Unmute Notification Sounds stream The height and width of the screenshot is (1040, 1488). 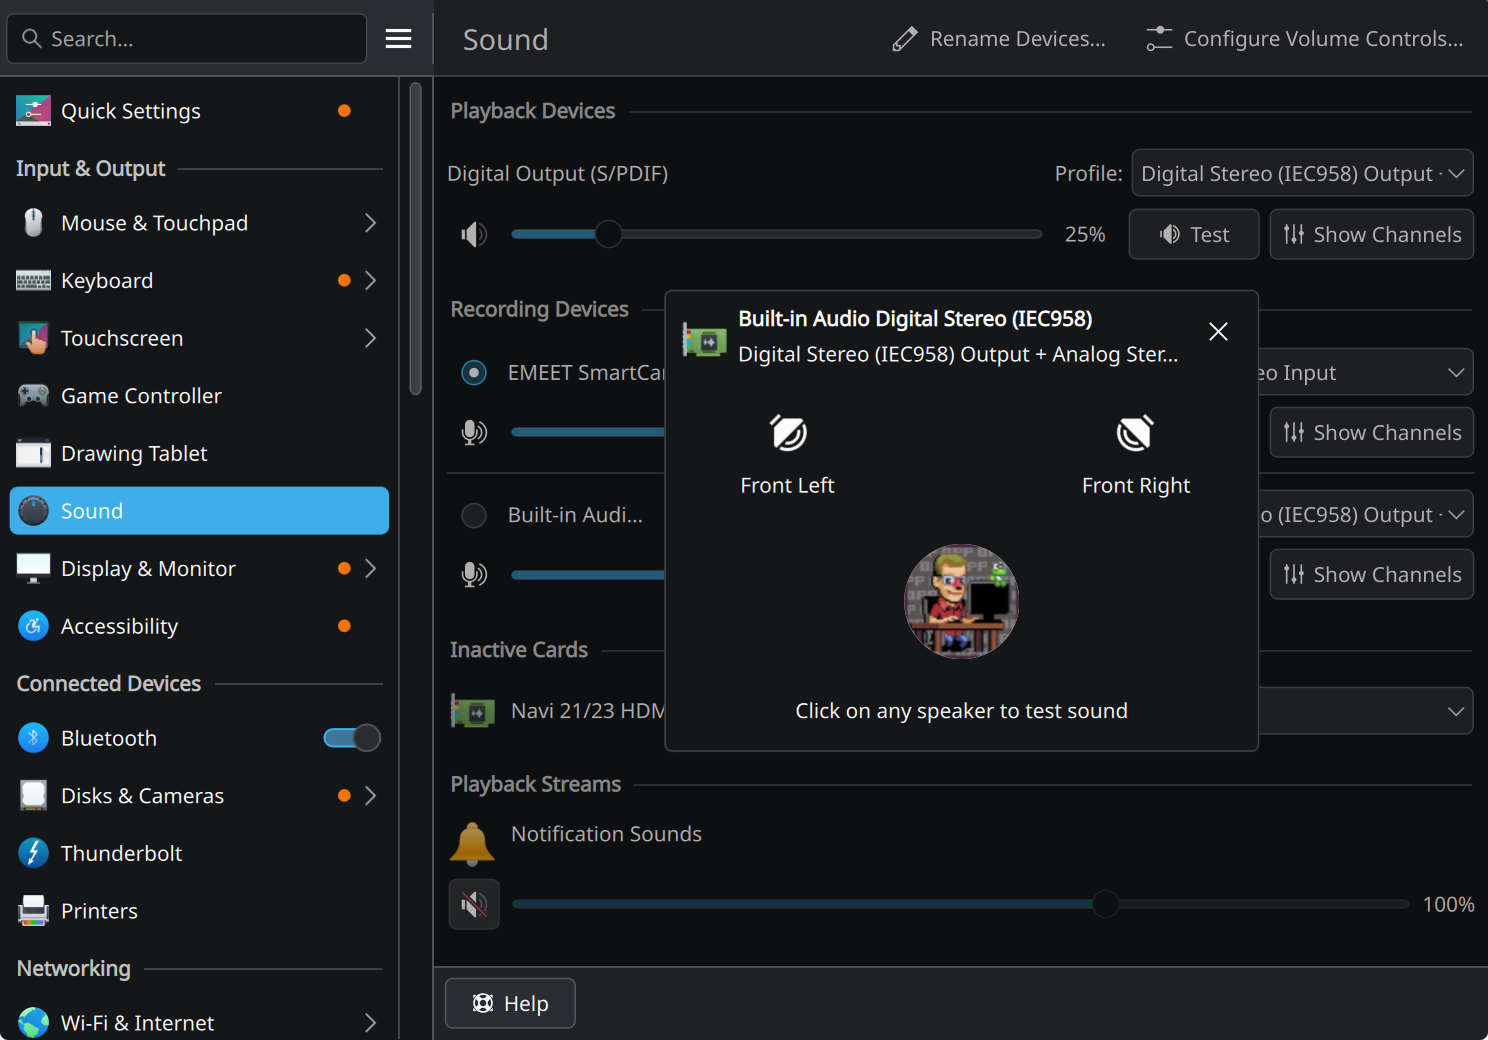pyautogui.click(x=474, y=905)
